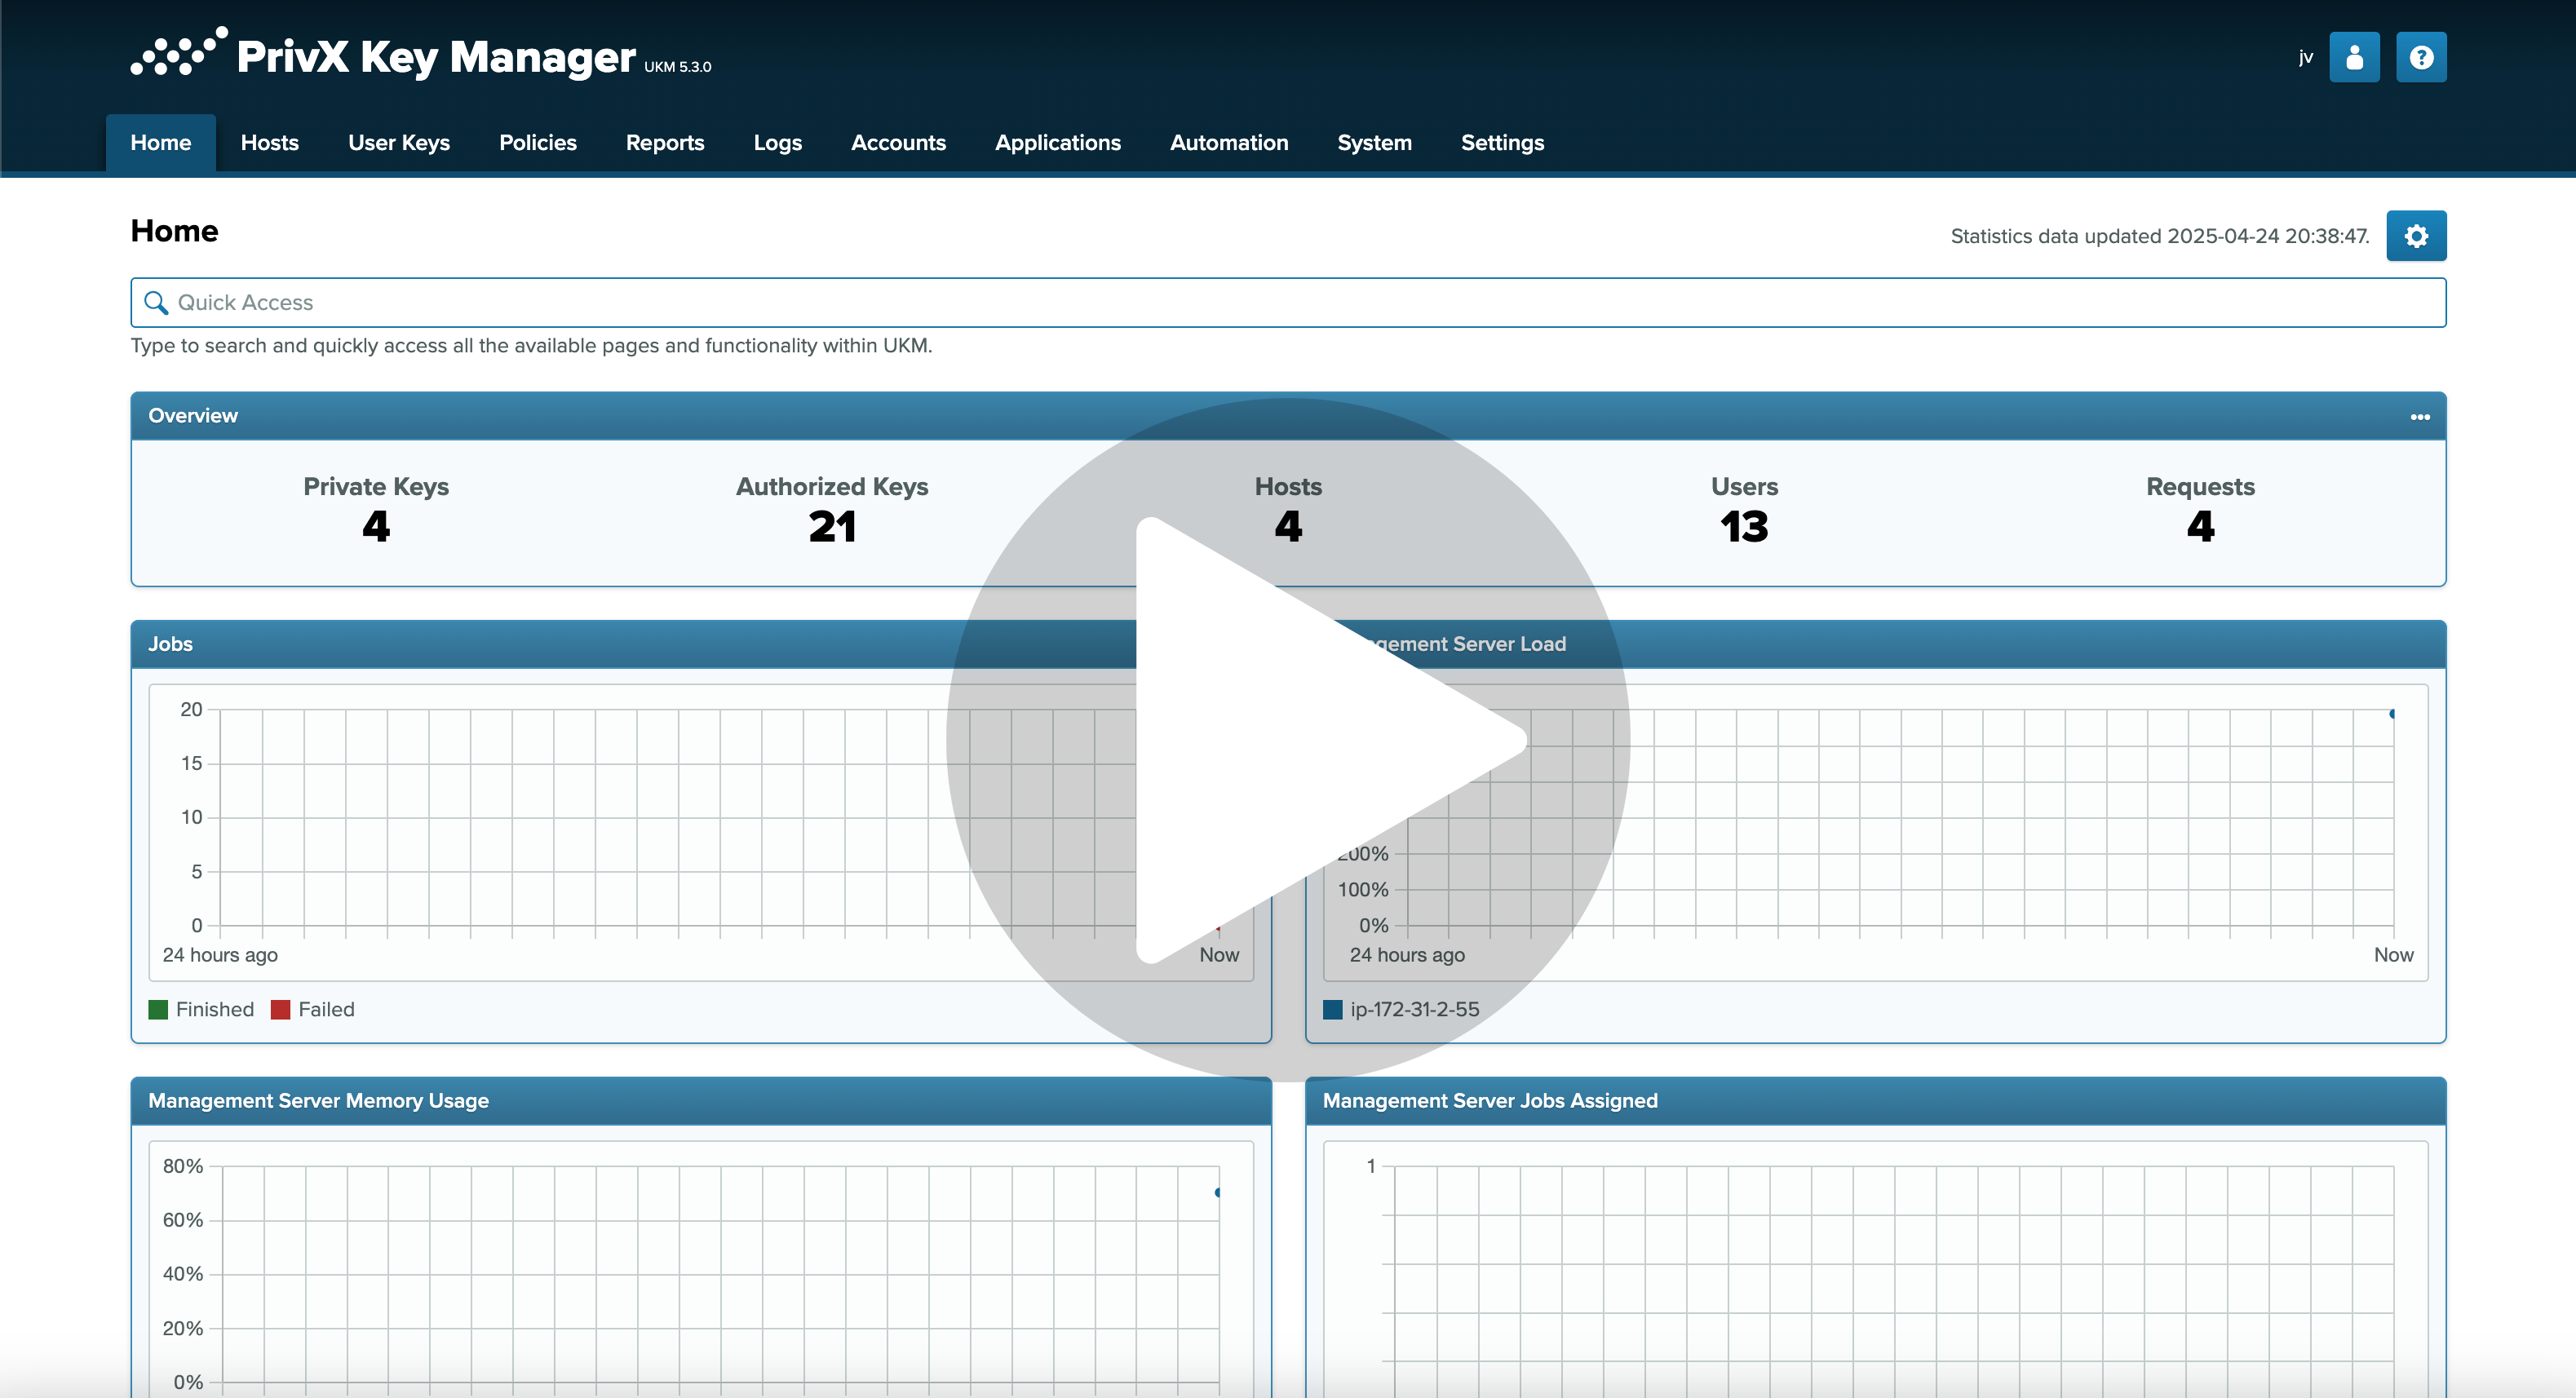The width and height of the screenshot is (2576, 1398).
Task: Open the user profile icon
Action: click(x=2355, y=57)
